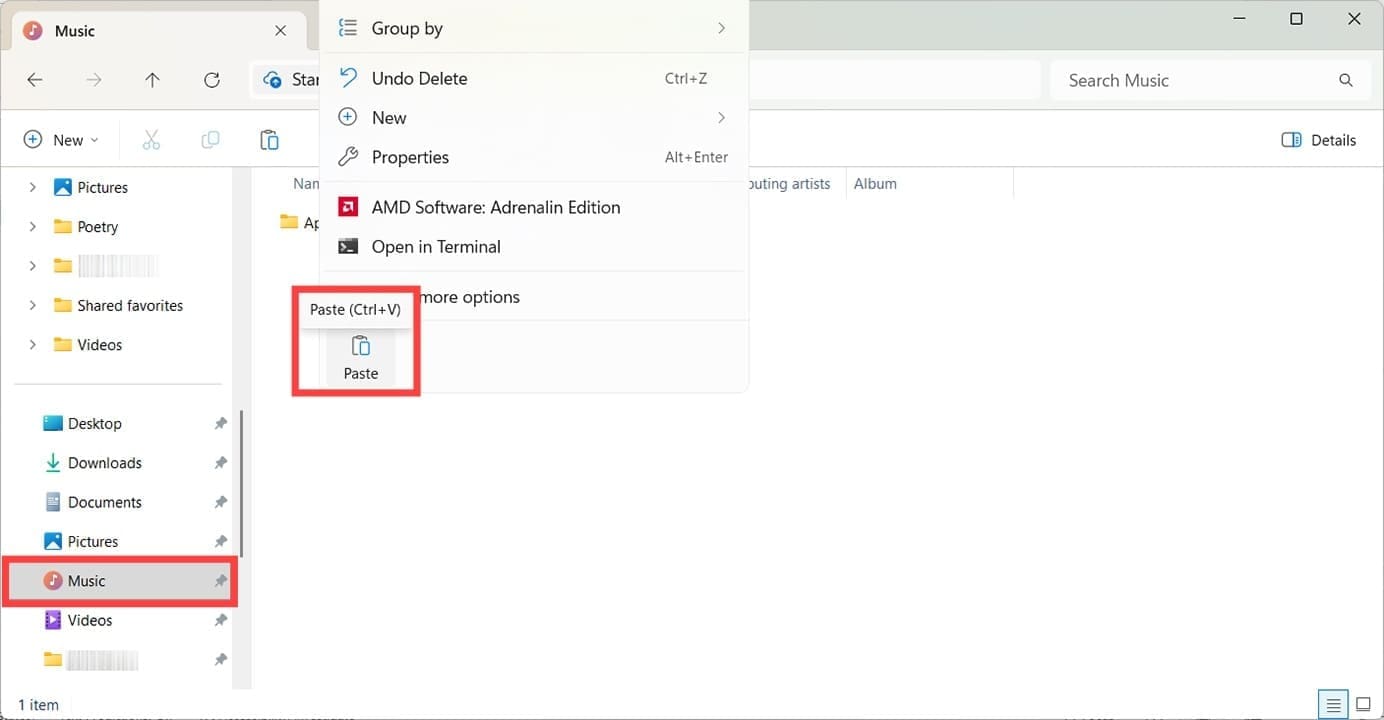Image resolution: width=1384 pixels, height=720 pixels.
Task: Click the Paste clipboard toolbar icon
Action: [269, 140]
